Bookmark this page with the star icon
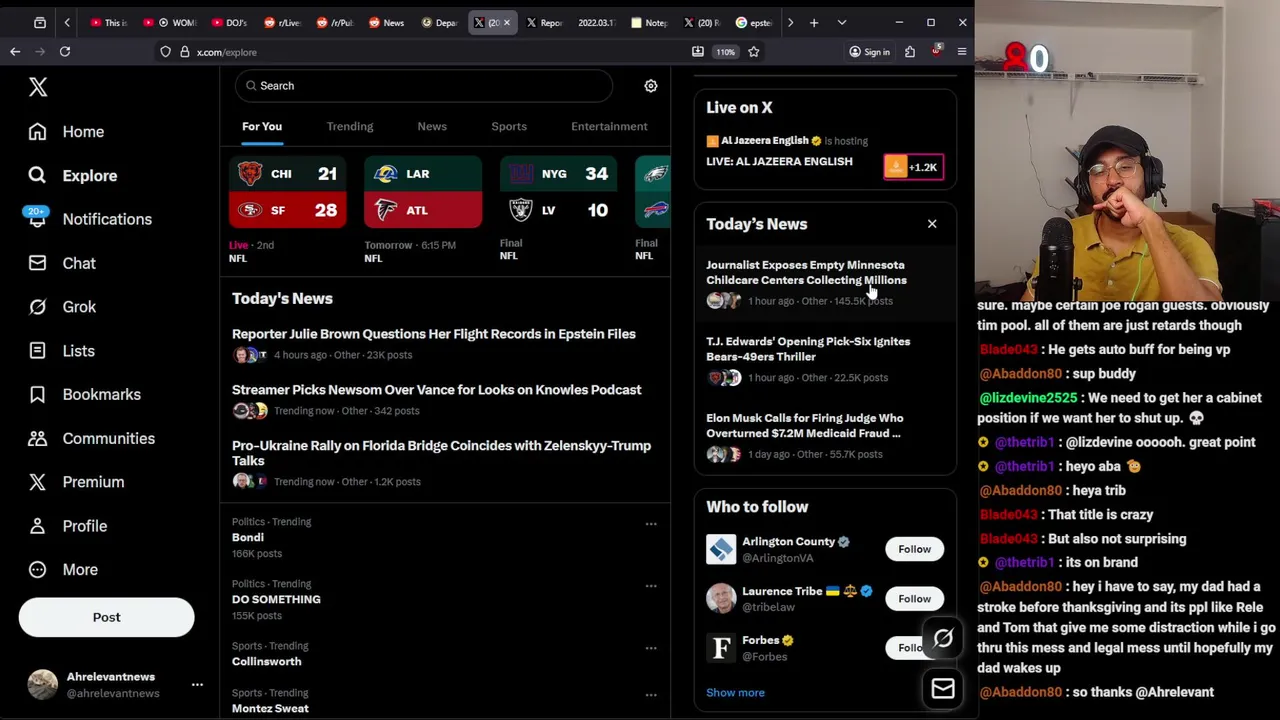The image size is (1280, 720). [754, 52]
